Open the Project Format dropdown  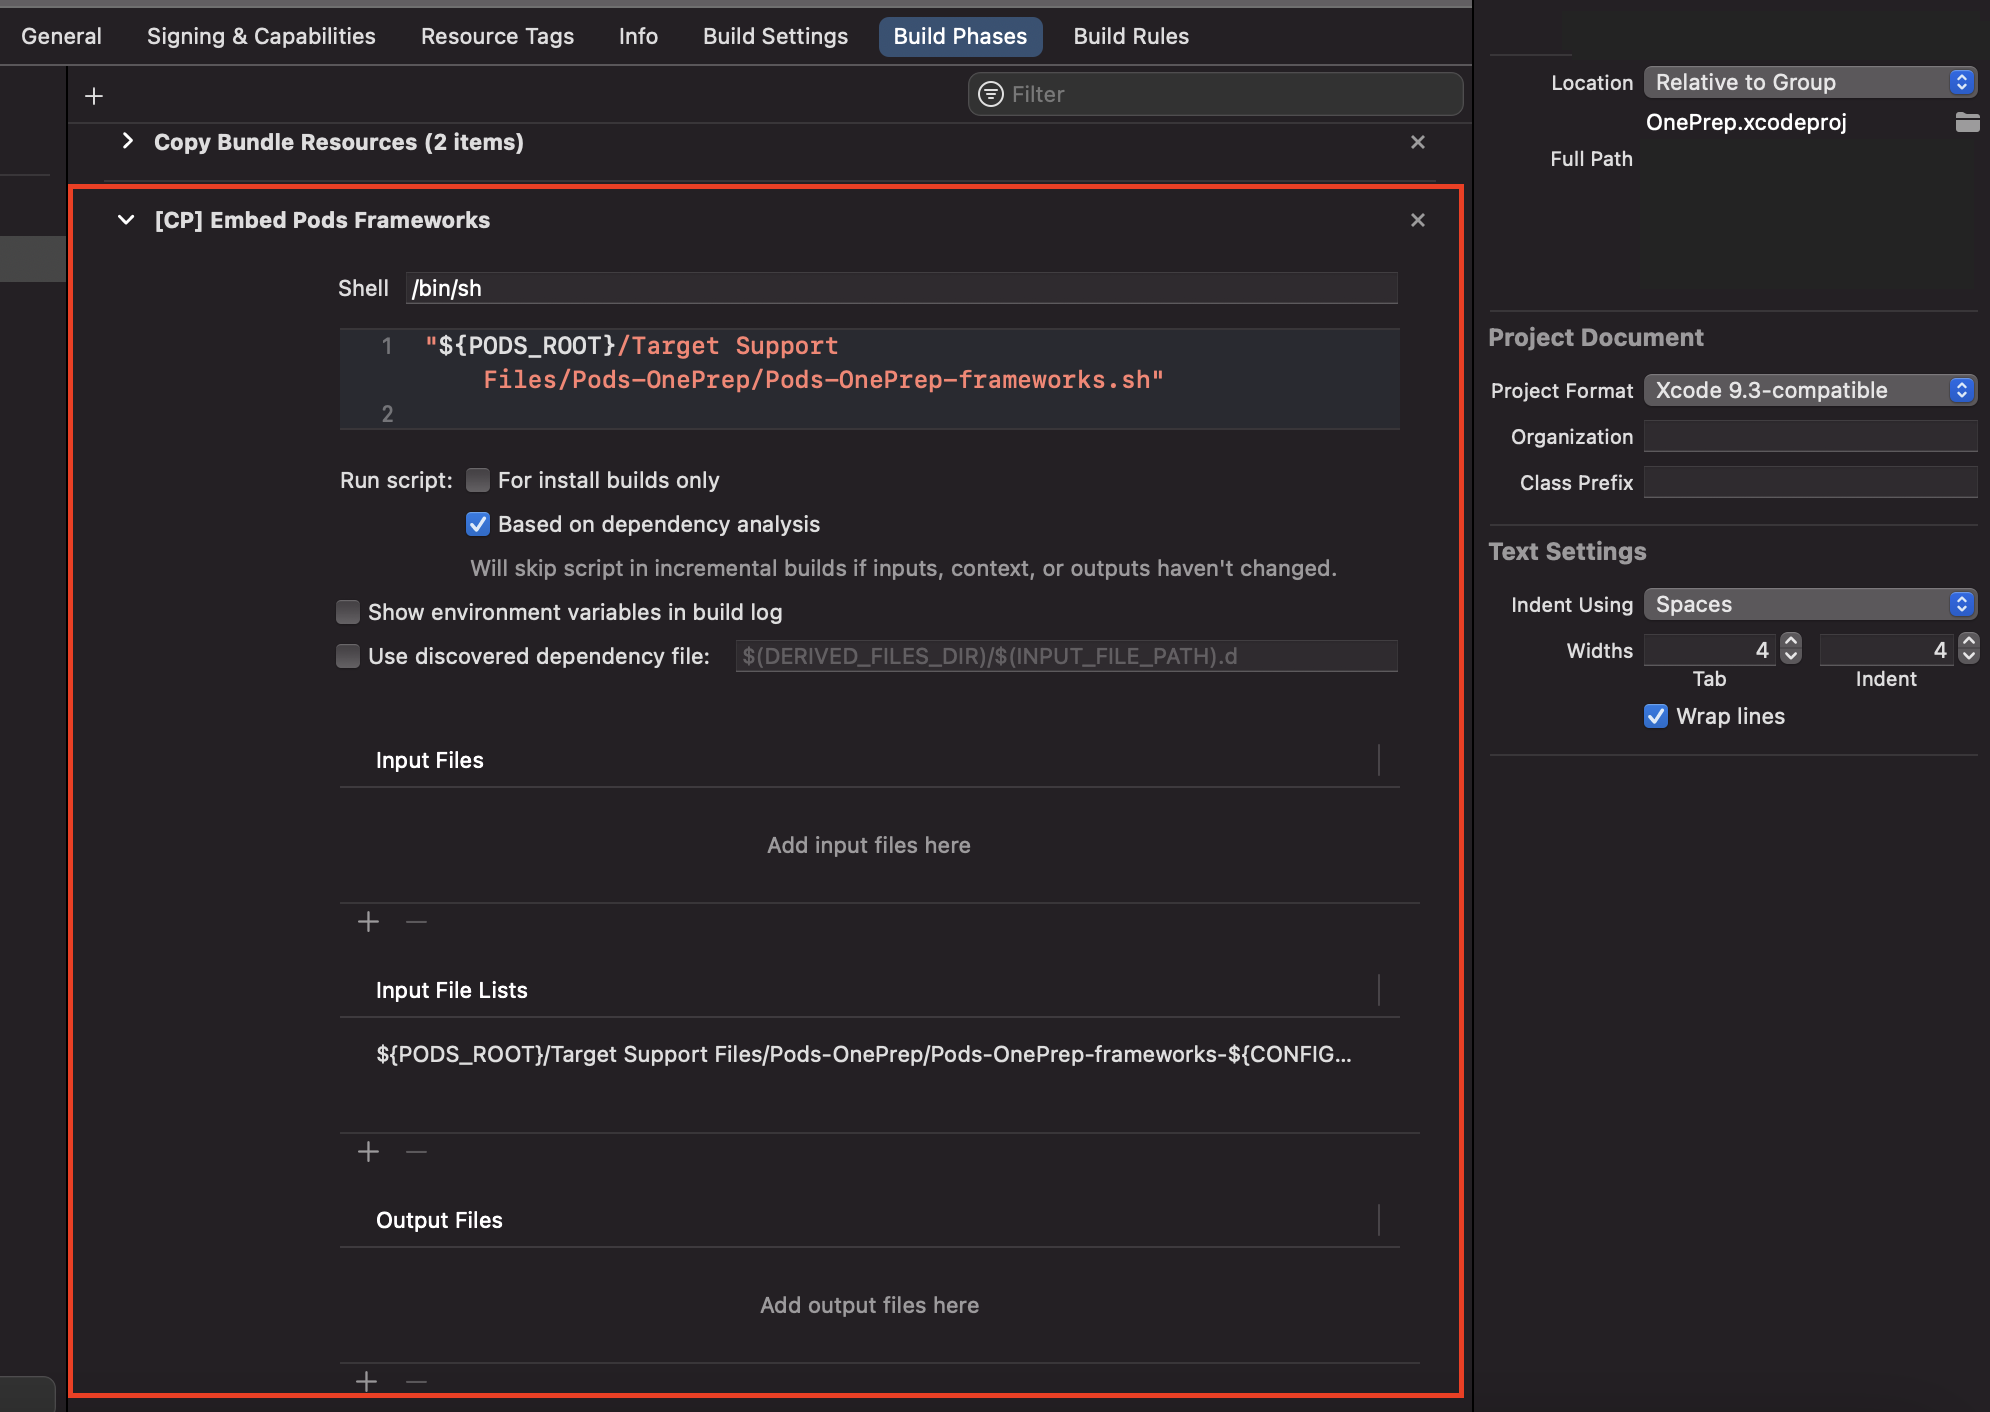pyautogui.click(x=1810, y=390)
